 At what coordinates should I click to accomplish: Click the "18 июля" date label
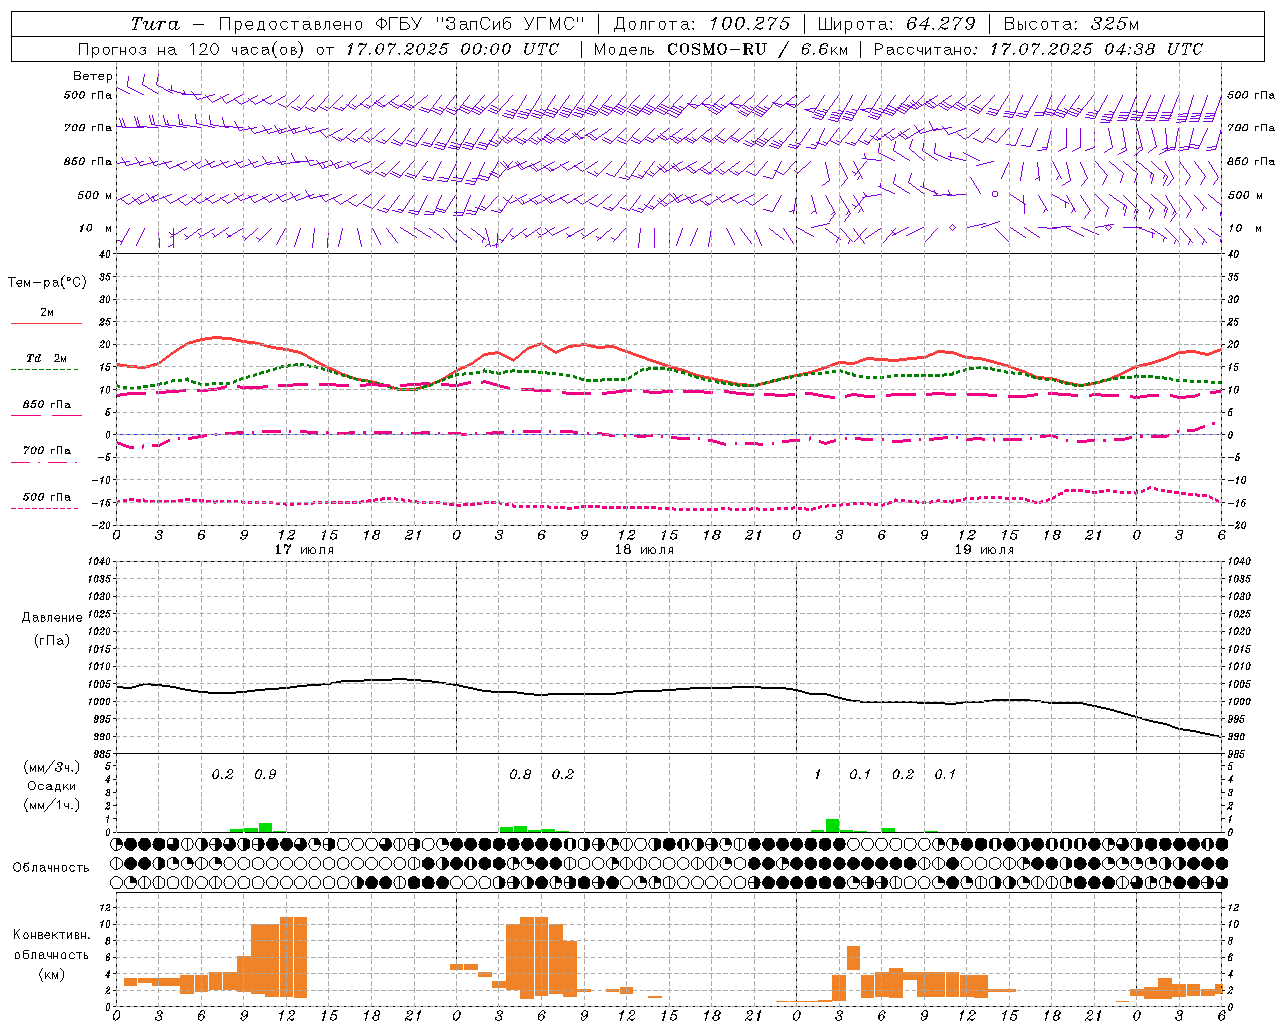[644, 549]
